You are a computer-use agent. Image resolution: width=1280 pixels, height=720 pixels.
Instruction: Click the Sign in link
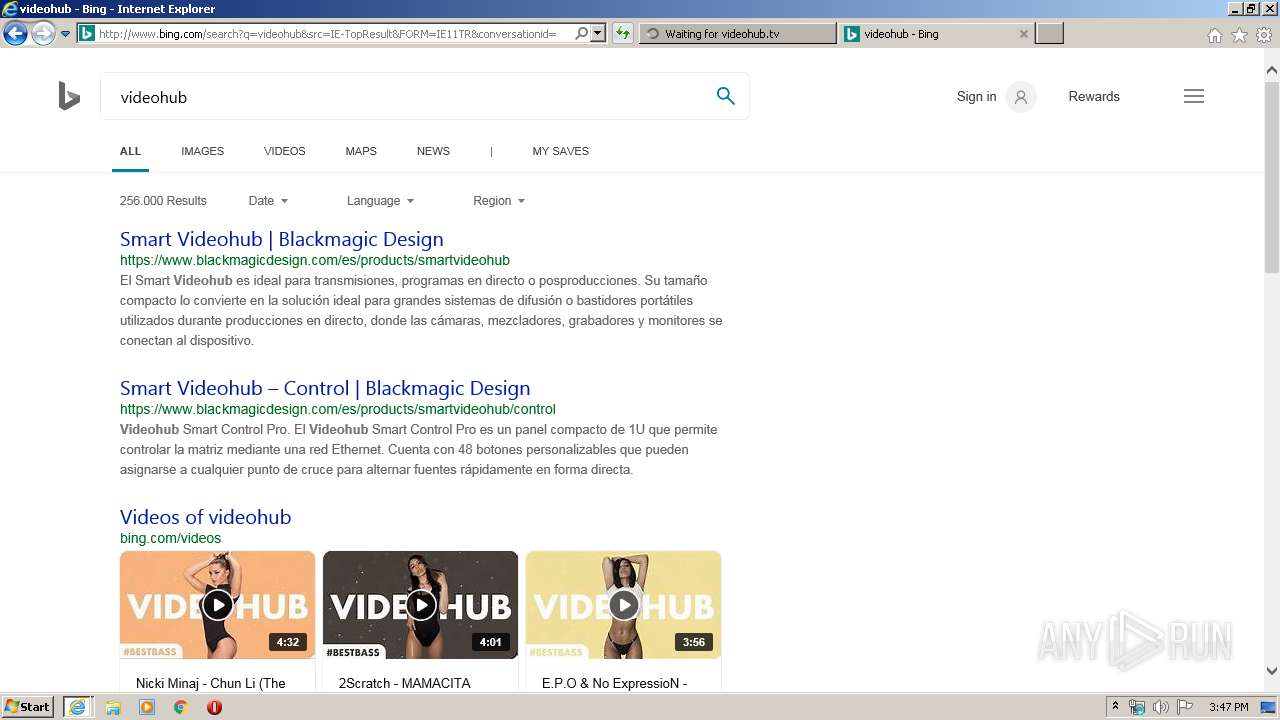coord(976,97)
